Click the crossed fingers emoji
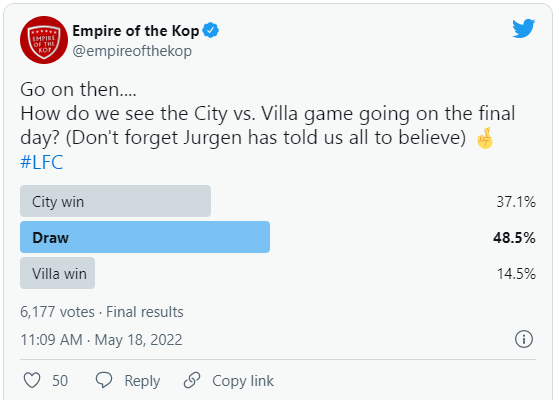This screenshot has height=400, width=554. 485,138
